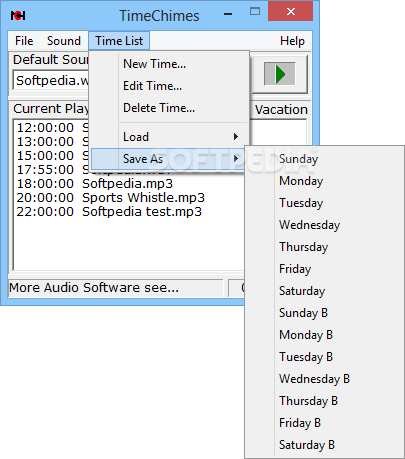
Task: Save time list as Tuesday
Action: (324, 203)
